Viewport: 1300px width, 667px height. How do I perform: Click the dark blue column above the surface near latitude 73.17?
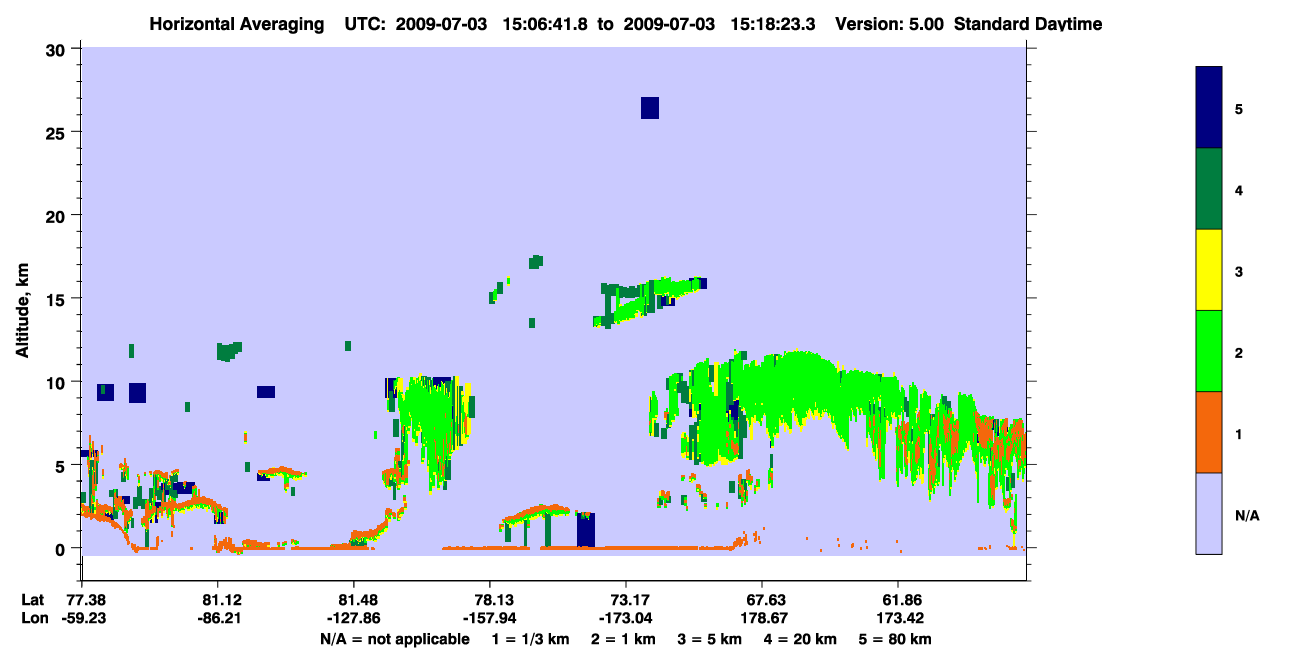coord(586,530)
